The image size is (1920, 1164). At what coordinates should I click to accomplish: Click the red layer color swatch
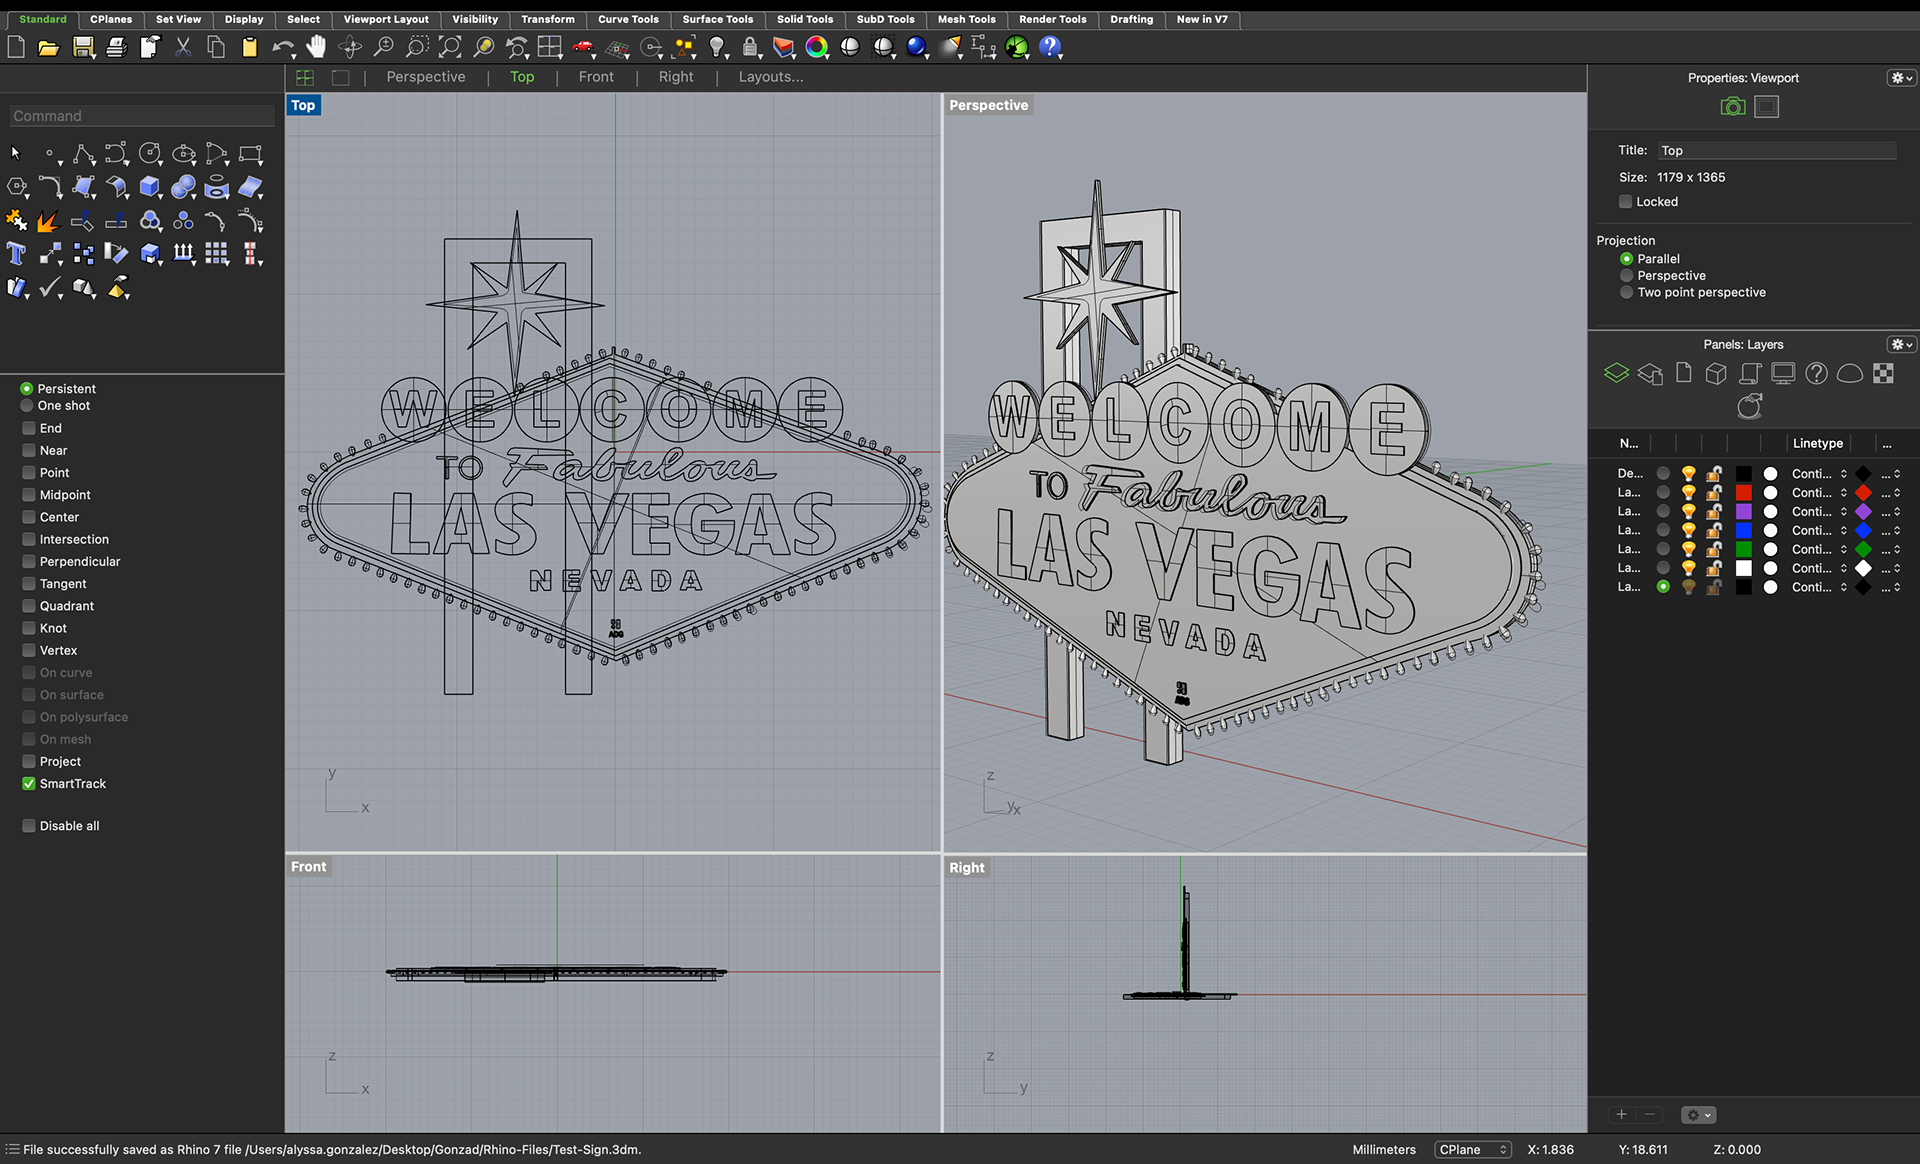pyautogui.click(x=1743, y=493)
